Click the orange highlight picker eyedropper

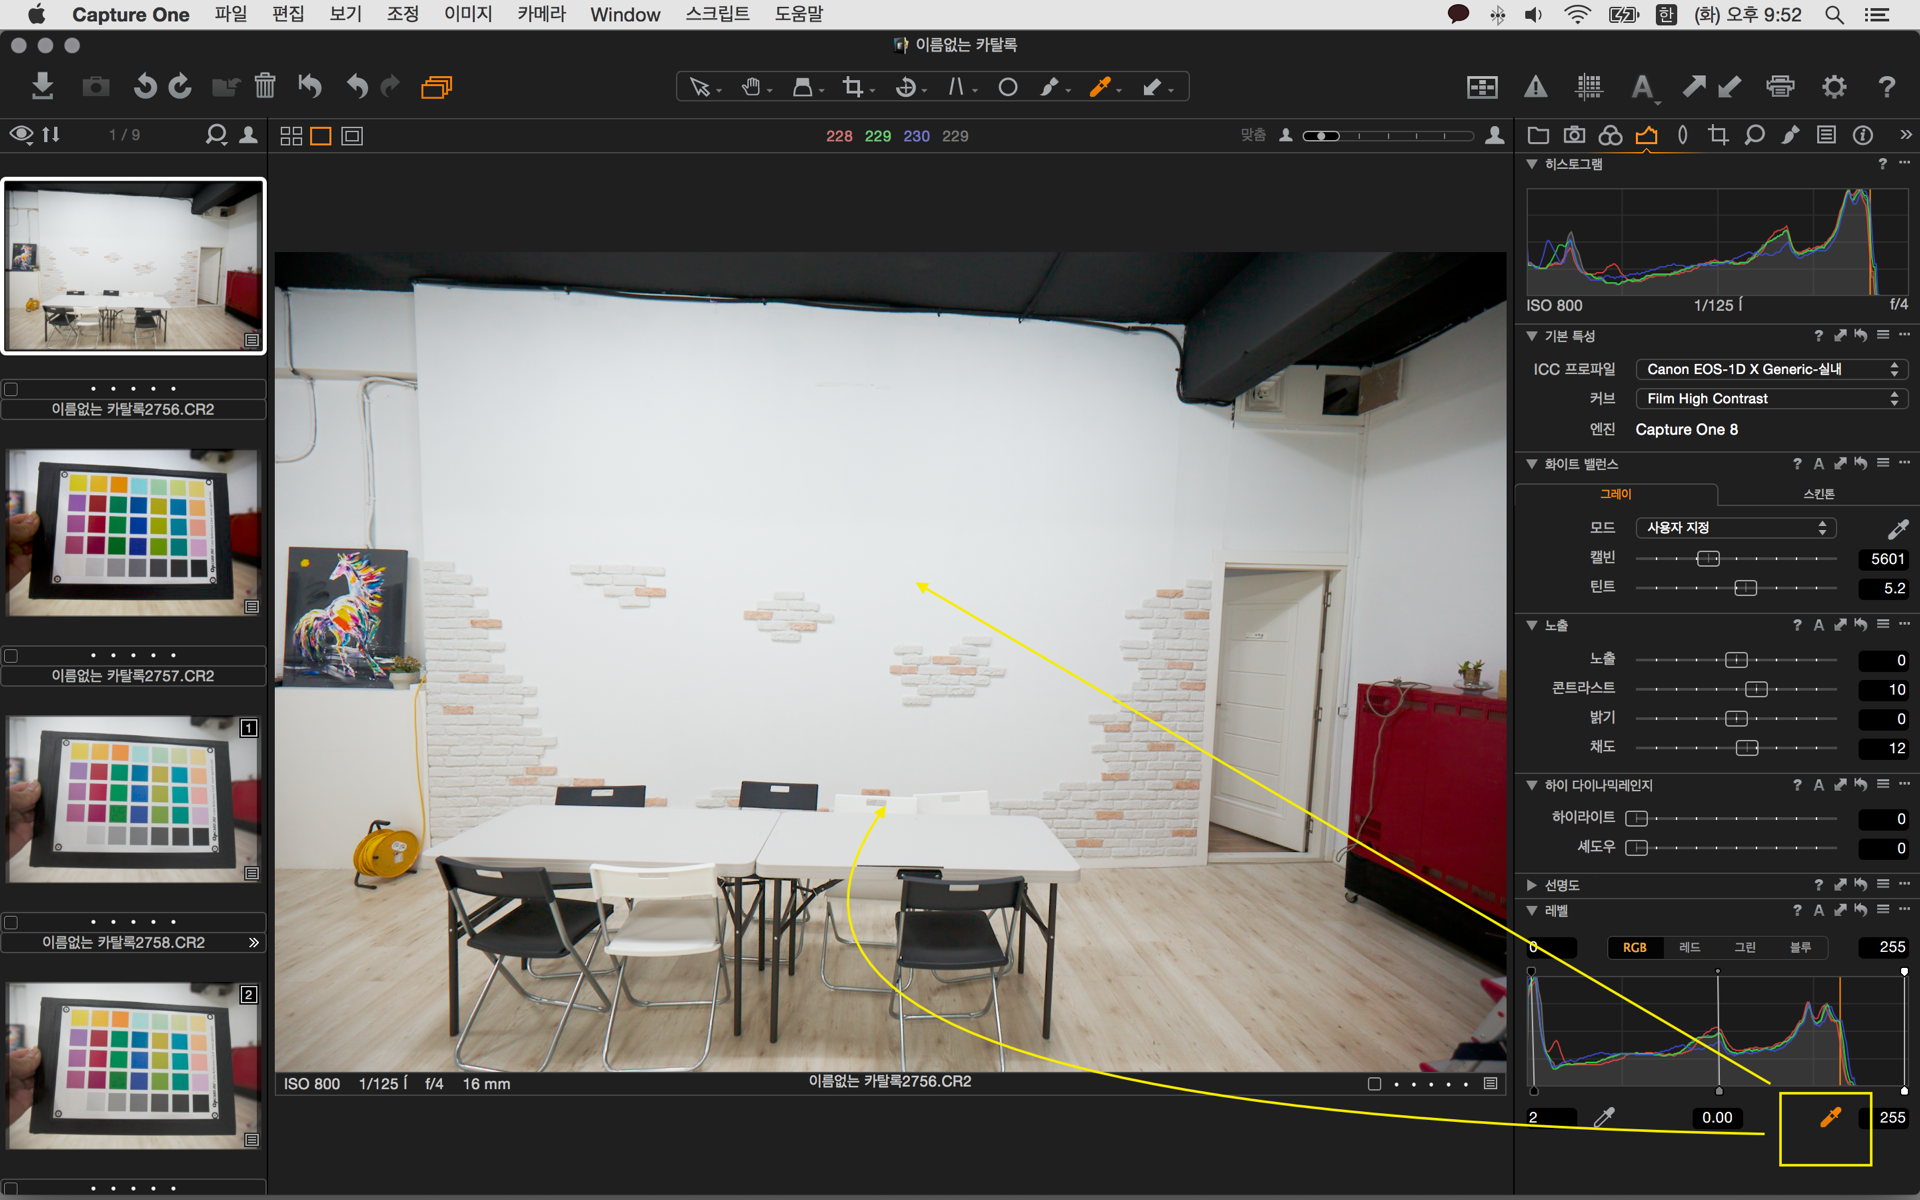tap(1829, 1118)
